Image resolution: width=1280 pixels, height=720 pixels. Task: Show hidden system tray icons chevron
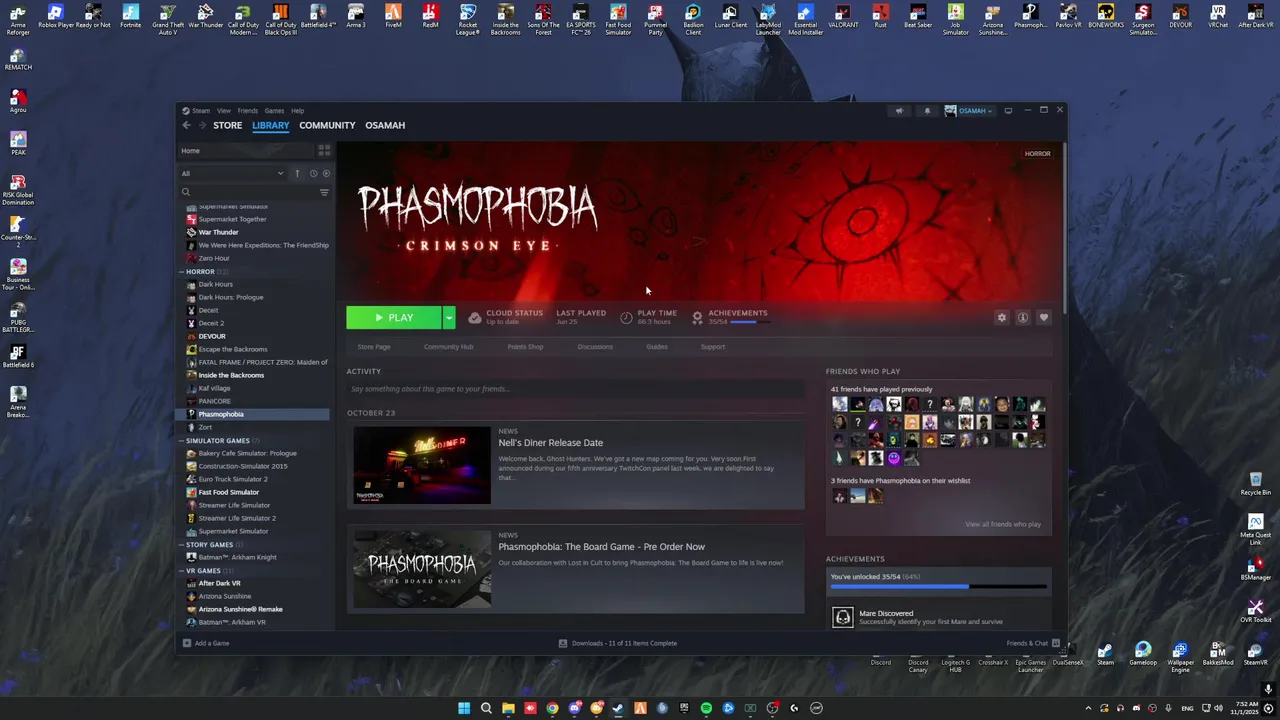[x=1088, y=708]
